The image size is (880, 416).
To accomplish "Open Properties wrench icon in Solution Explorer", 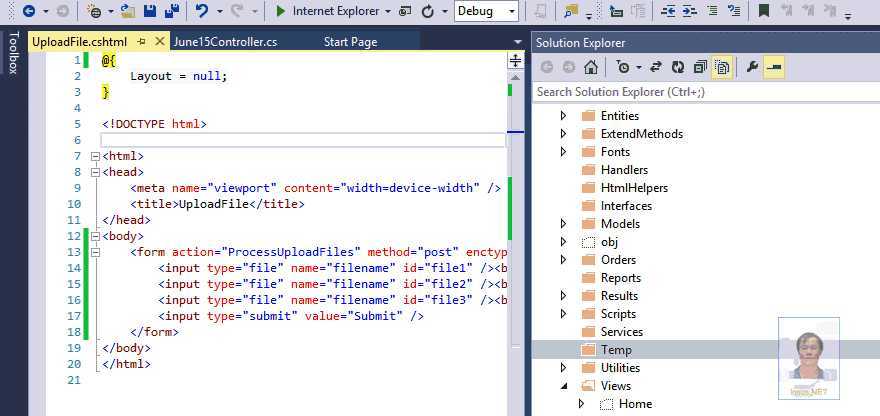I will click(x=753, y=67).
